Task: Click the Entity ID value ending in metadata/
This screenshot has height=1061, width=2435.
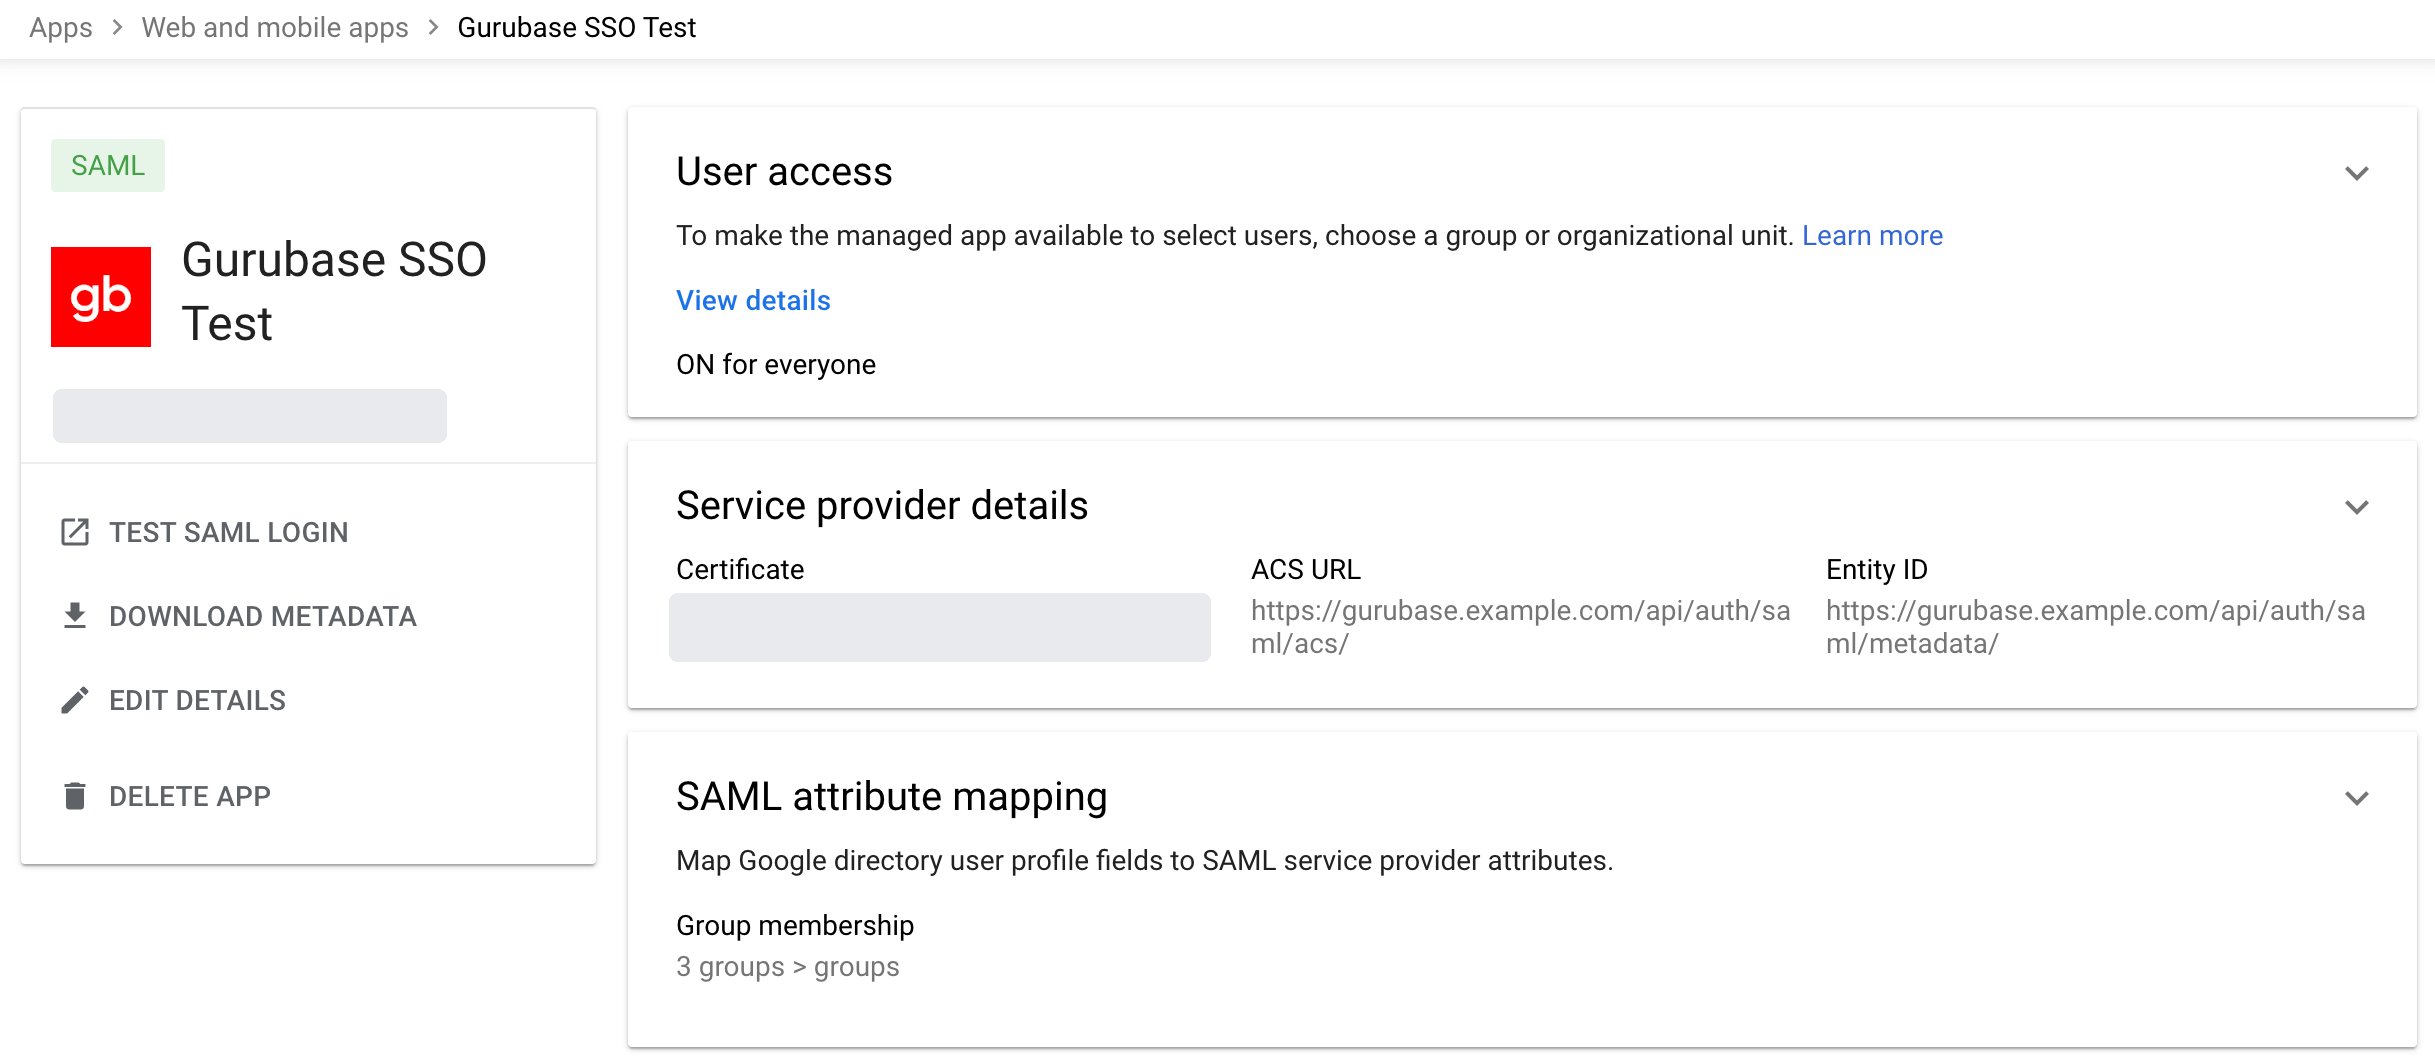Action: [2095, 627]
